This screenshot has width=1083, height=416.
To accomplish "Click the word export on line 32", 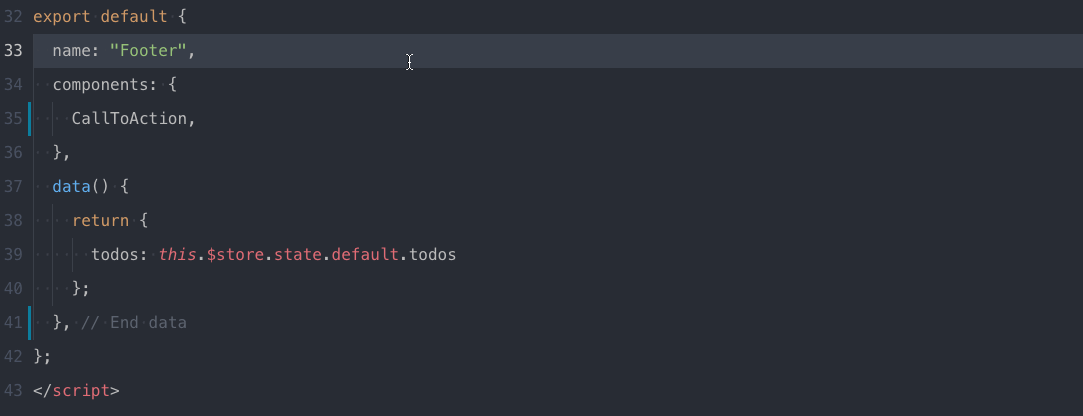I will [x=61, y=17].
